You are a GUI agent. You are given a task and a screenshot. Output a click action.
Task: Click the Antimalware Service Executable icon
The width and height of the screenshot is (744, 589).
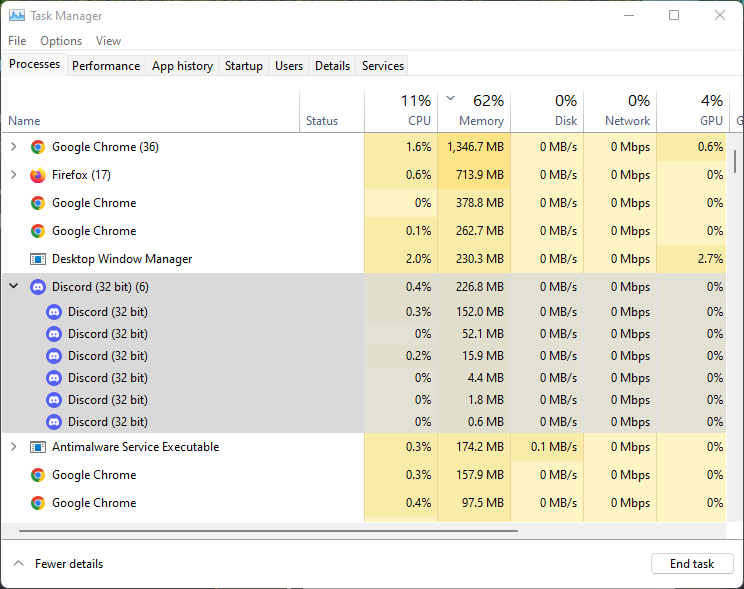(38, 447)
